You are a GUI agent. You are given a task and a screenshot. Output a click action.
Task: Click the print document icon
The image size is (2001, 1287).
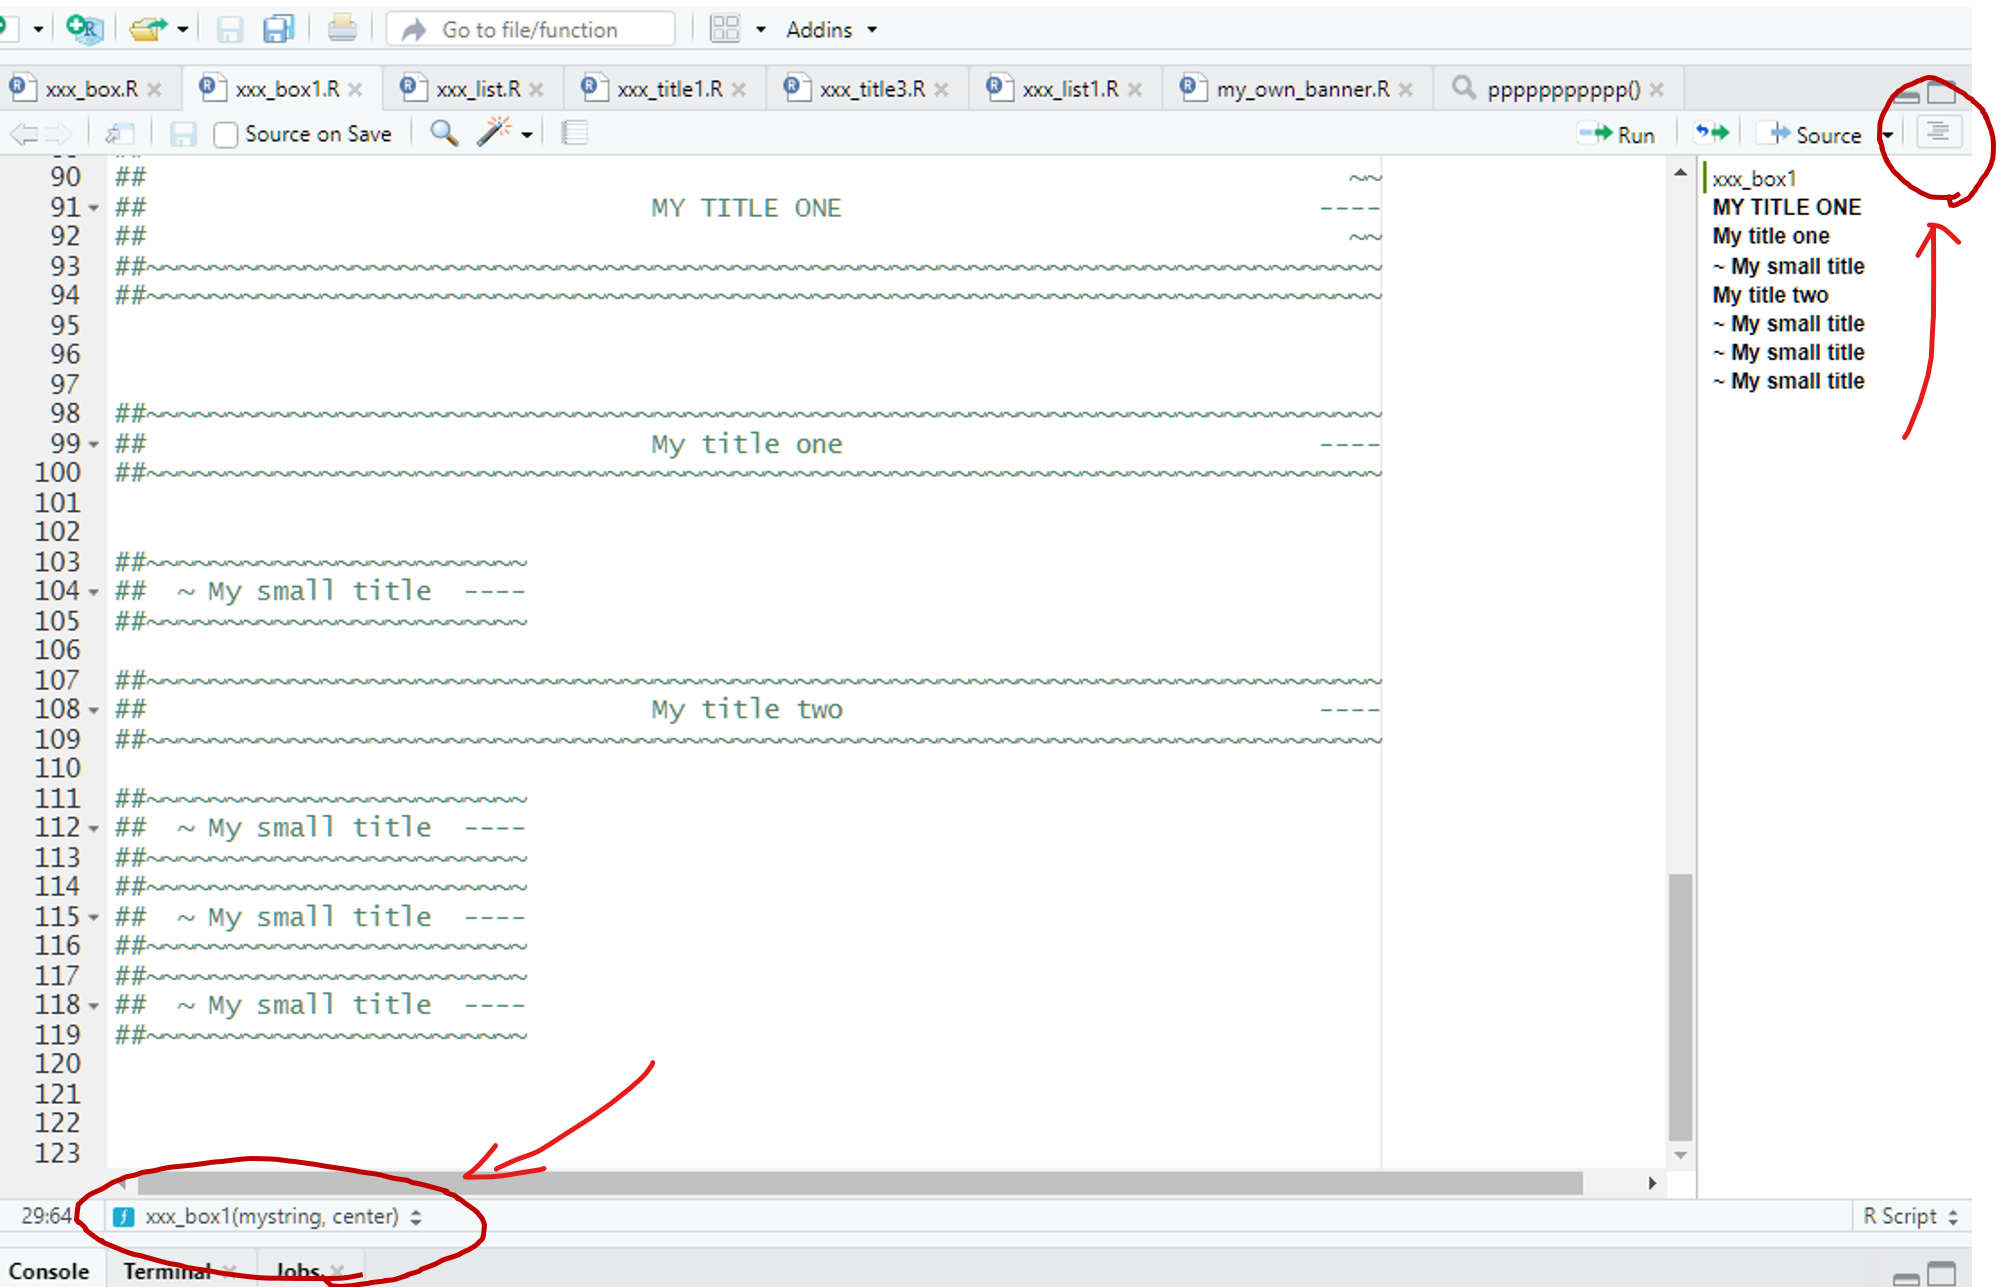[342, 29]
